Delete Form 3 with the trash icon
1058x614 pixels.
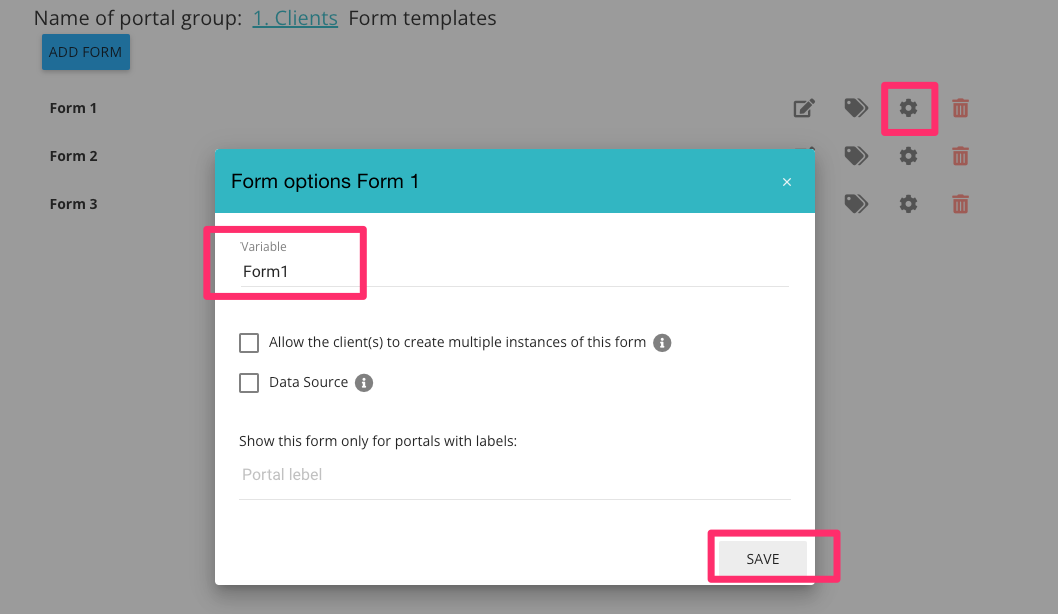[x=960, y=204]
